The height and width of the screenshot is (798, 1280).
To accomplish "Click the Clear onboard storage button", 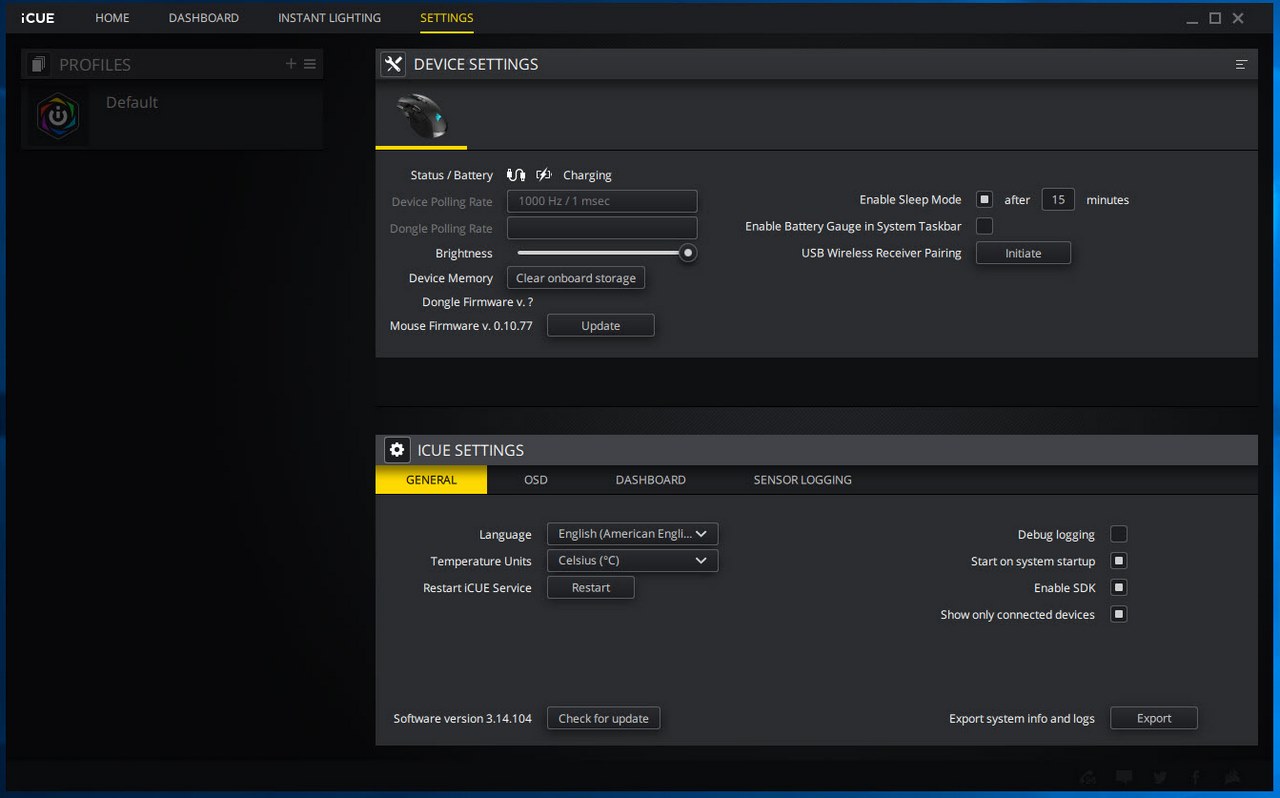I will [576, 278].
